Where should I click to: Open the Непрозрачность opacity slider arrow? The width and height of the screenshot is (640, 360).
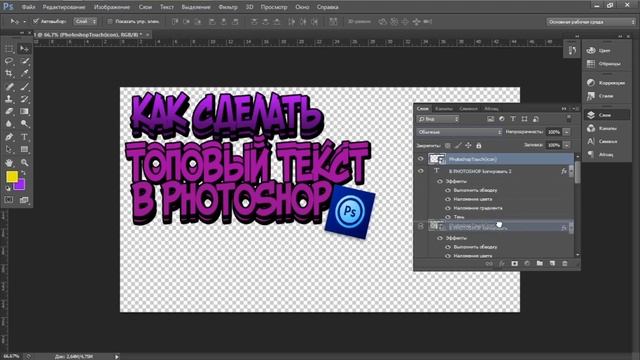pyautogui.click(x=567, y=132)
